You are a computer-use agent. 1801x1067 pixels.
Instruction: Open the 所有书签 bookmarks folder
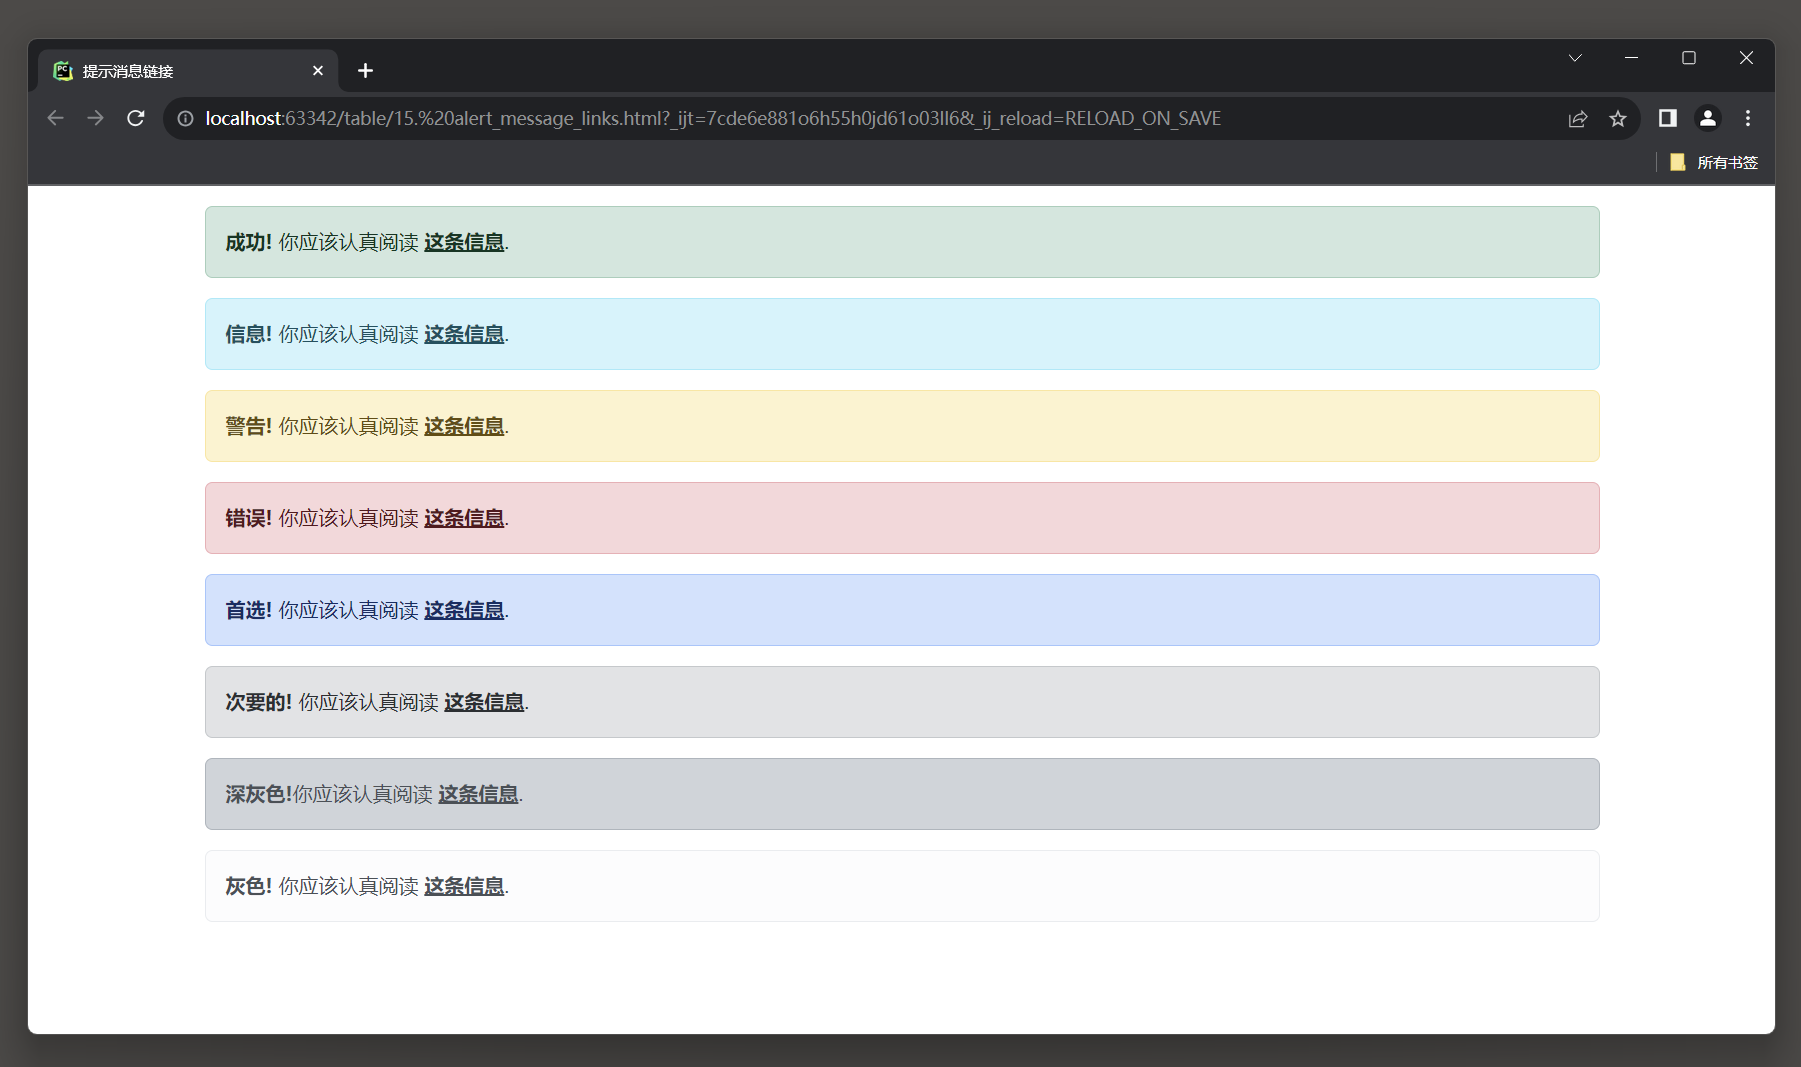click(1714, 162)
